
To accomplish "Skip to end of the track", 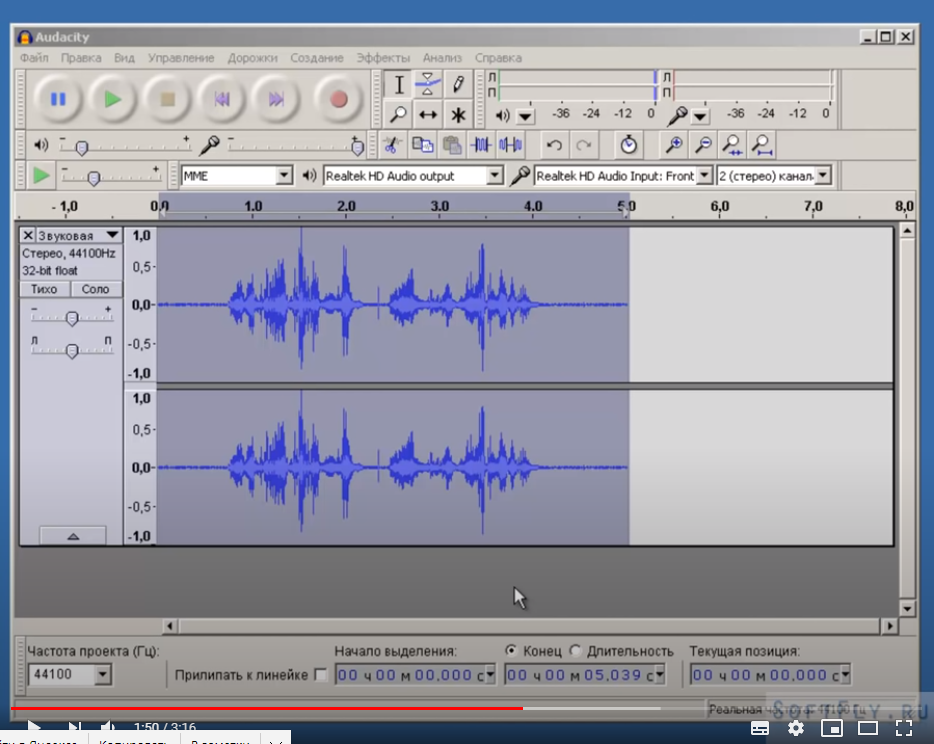I will pyautogui.click(x=276, y=99).
